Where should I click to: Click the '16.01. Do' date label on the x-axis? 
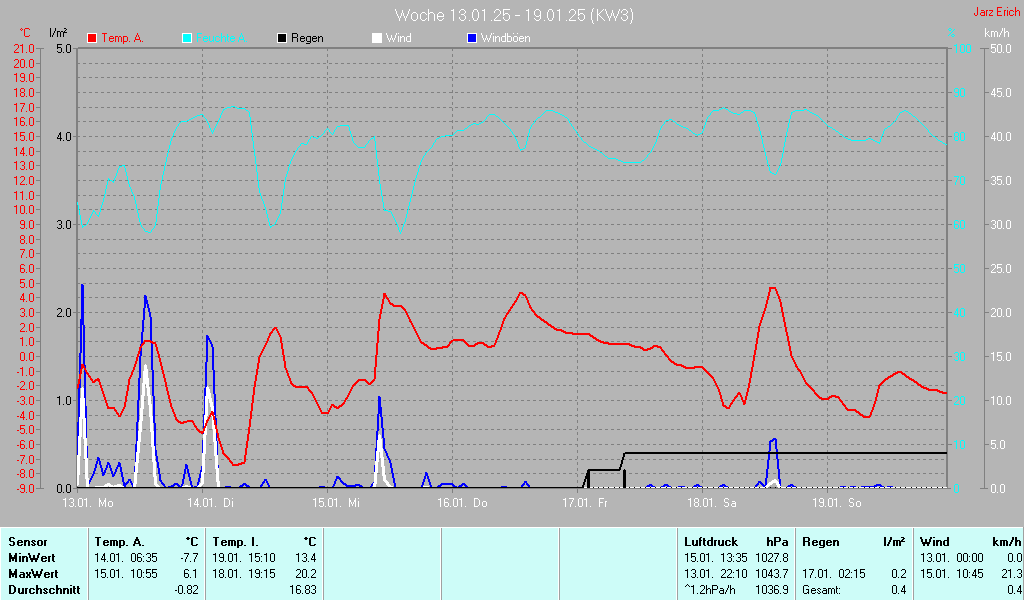pyautogui.click(x=462, y=503)
